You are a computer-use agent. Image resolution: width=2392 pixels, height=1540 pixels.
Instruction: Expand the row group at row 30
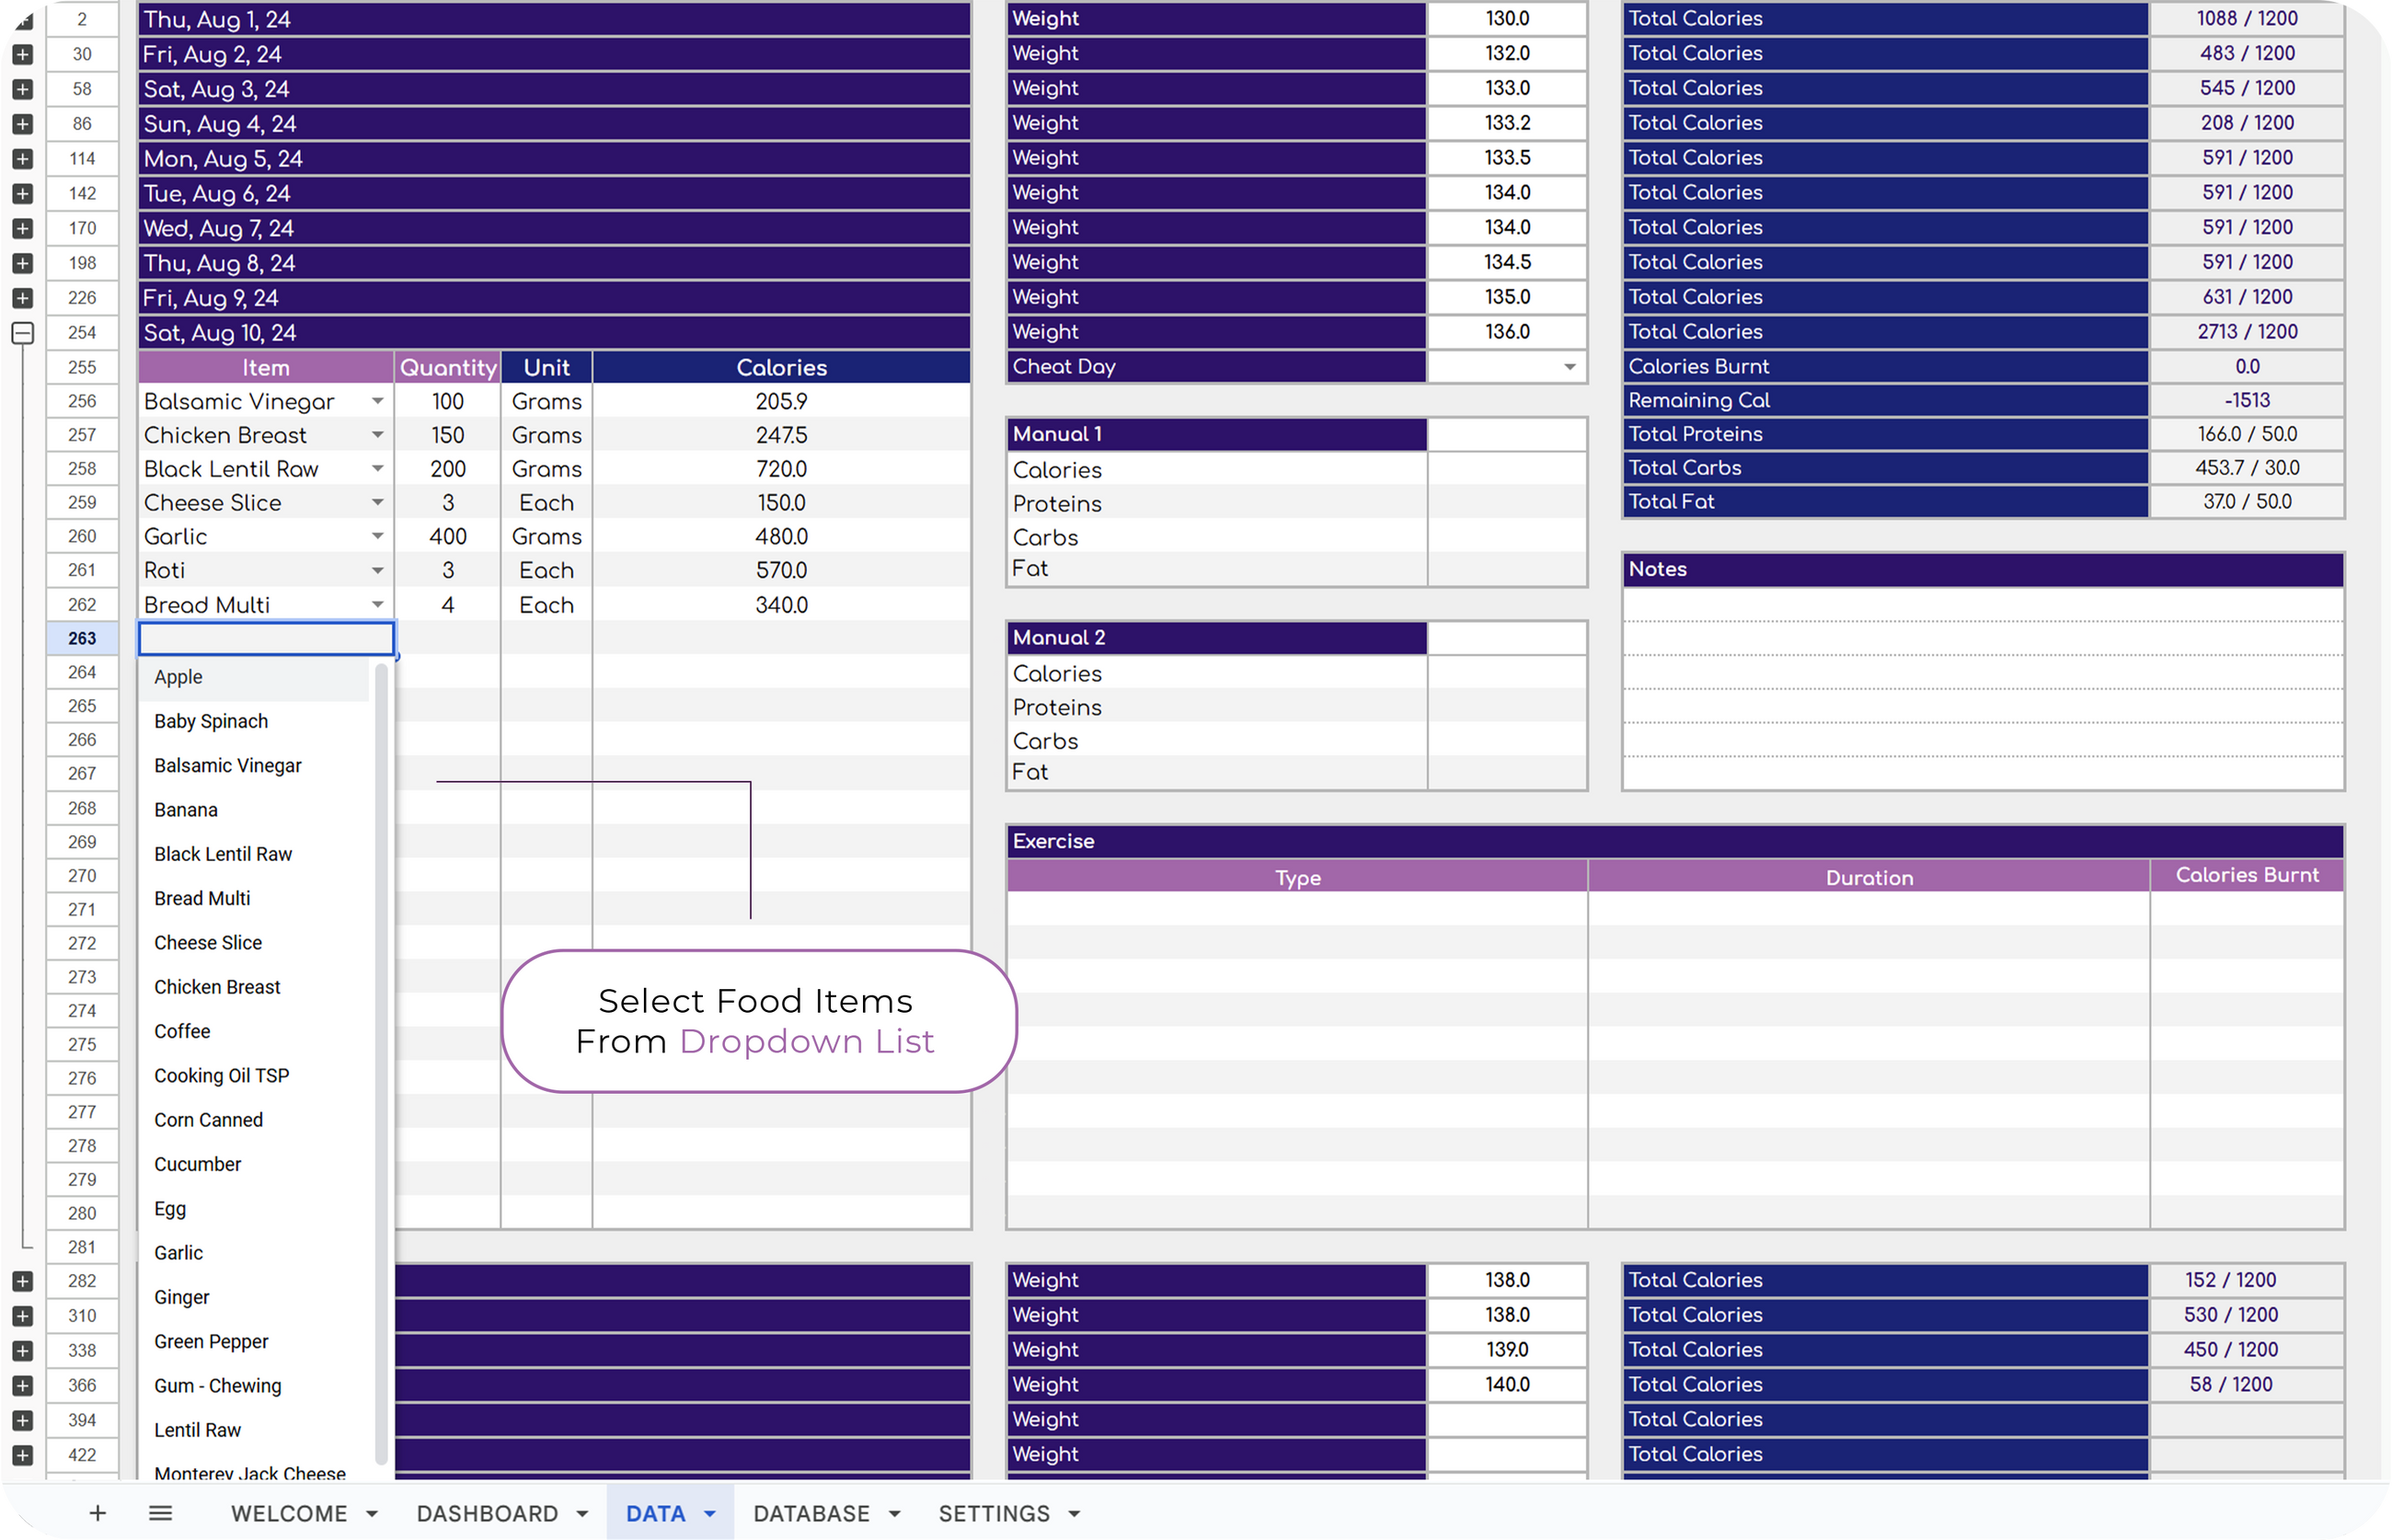pos(23,55)
